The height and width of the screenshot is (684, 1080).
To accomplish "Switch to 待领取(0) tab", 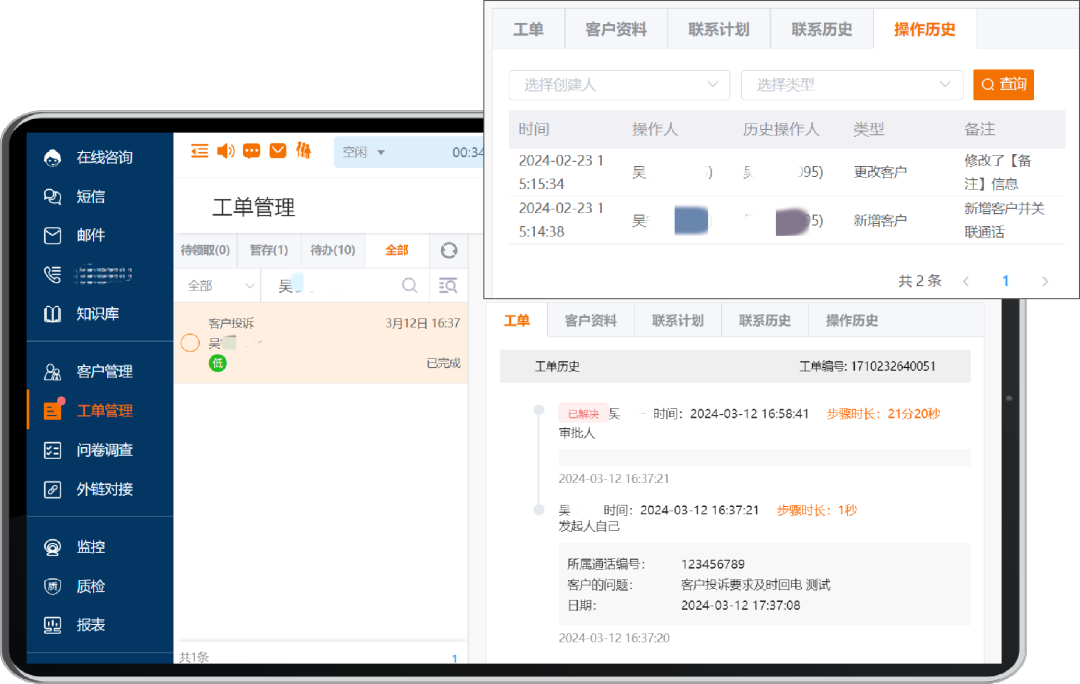I will 205,250.
